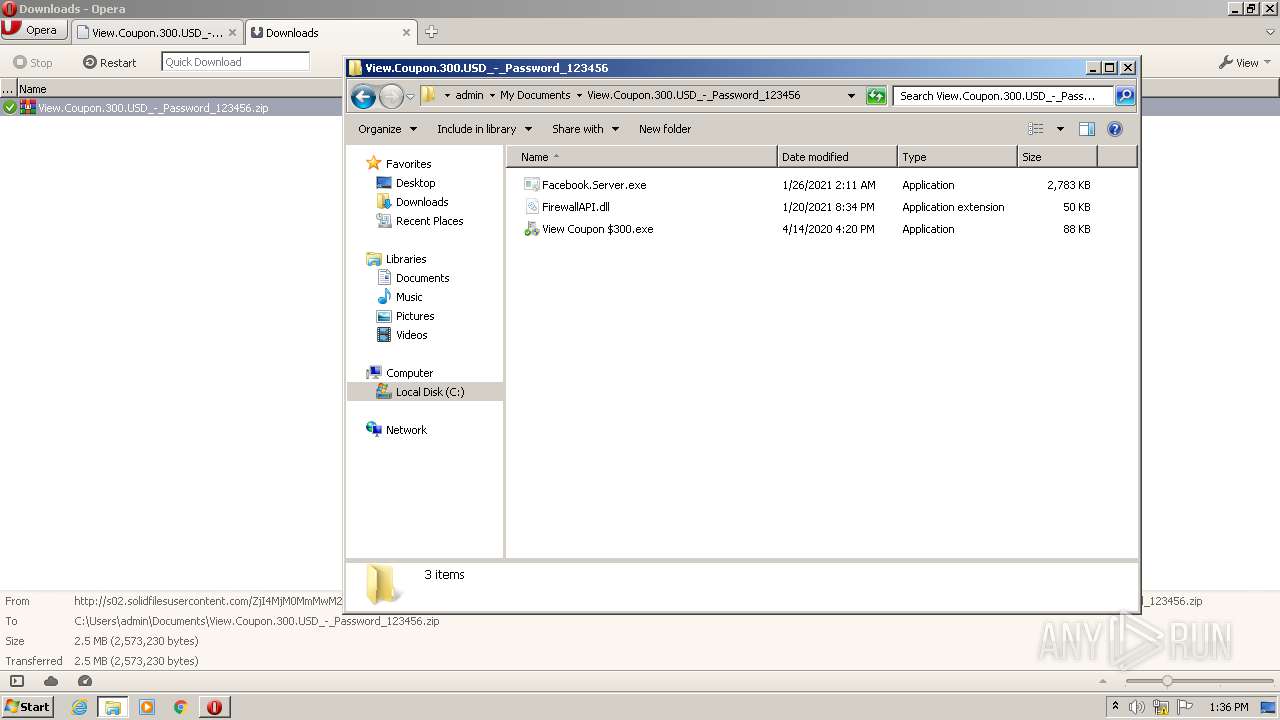Click the Explorer Forward navigation arrow
1280x720 pixels.
391,96
